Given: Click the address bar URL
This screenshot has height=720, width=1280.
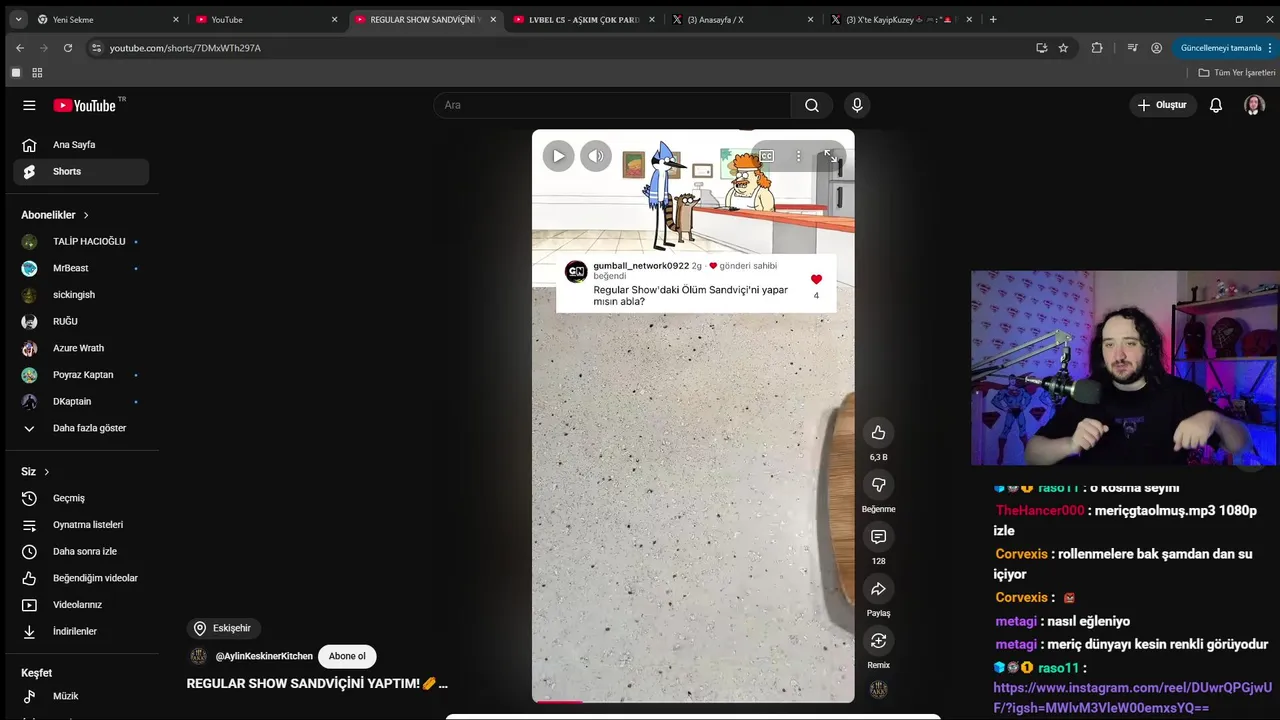Looking at the screenshot, I should (x=185, y=48).
